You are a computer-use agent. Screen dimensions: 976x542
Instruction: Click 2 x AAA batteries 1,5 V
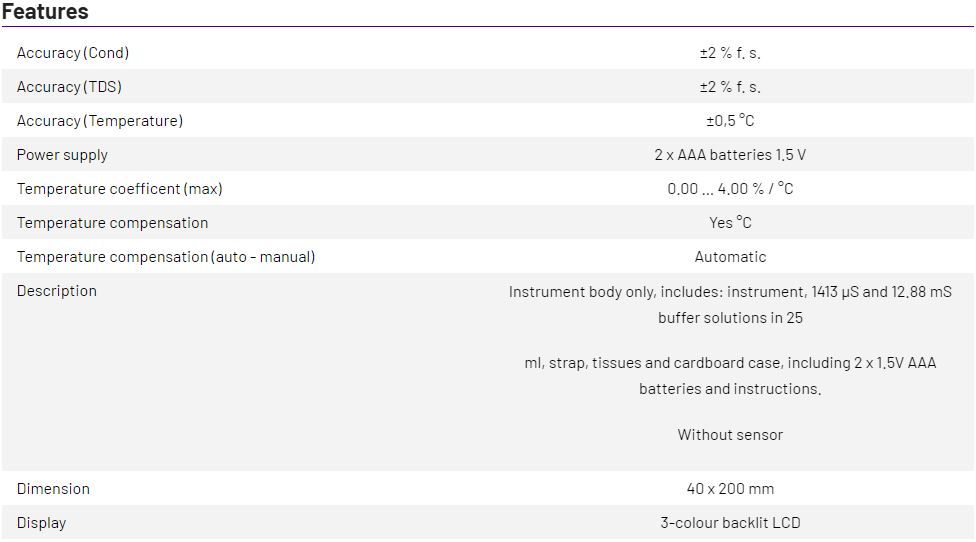(730, 155)
